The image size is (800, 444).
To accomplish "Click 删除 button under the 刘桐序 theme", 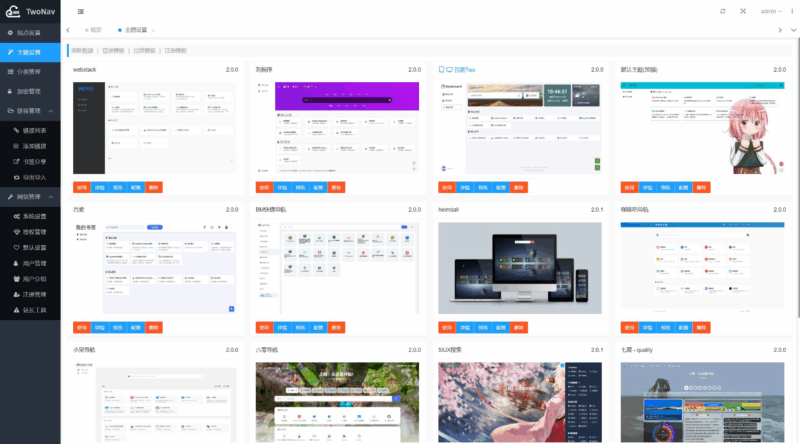I will click(336, 187).
